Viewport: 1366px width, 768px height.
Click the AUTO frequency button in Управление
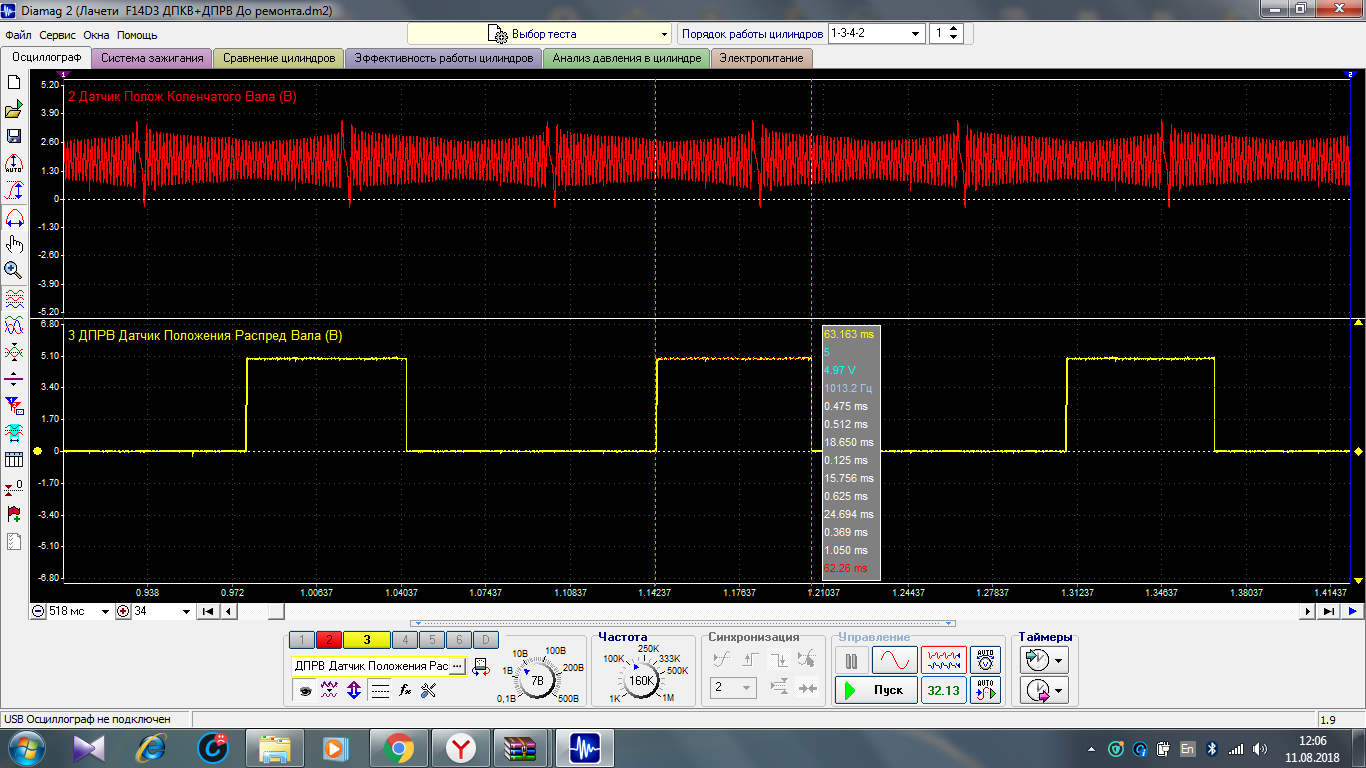pyautogui.click(x=986, y=690)
